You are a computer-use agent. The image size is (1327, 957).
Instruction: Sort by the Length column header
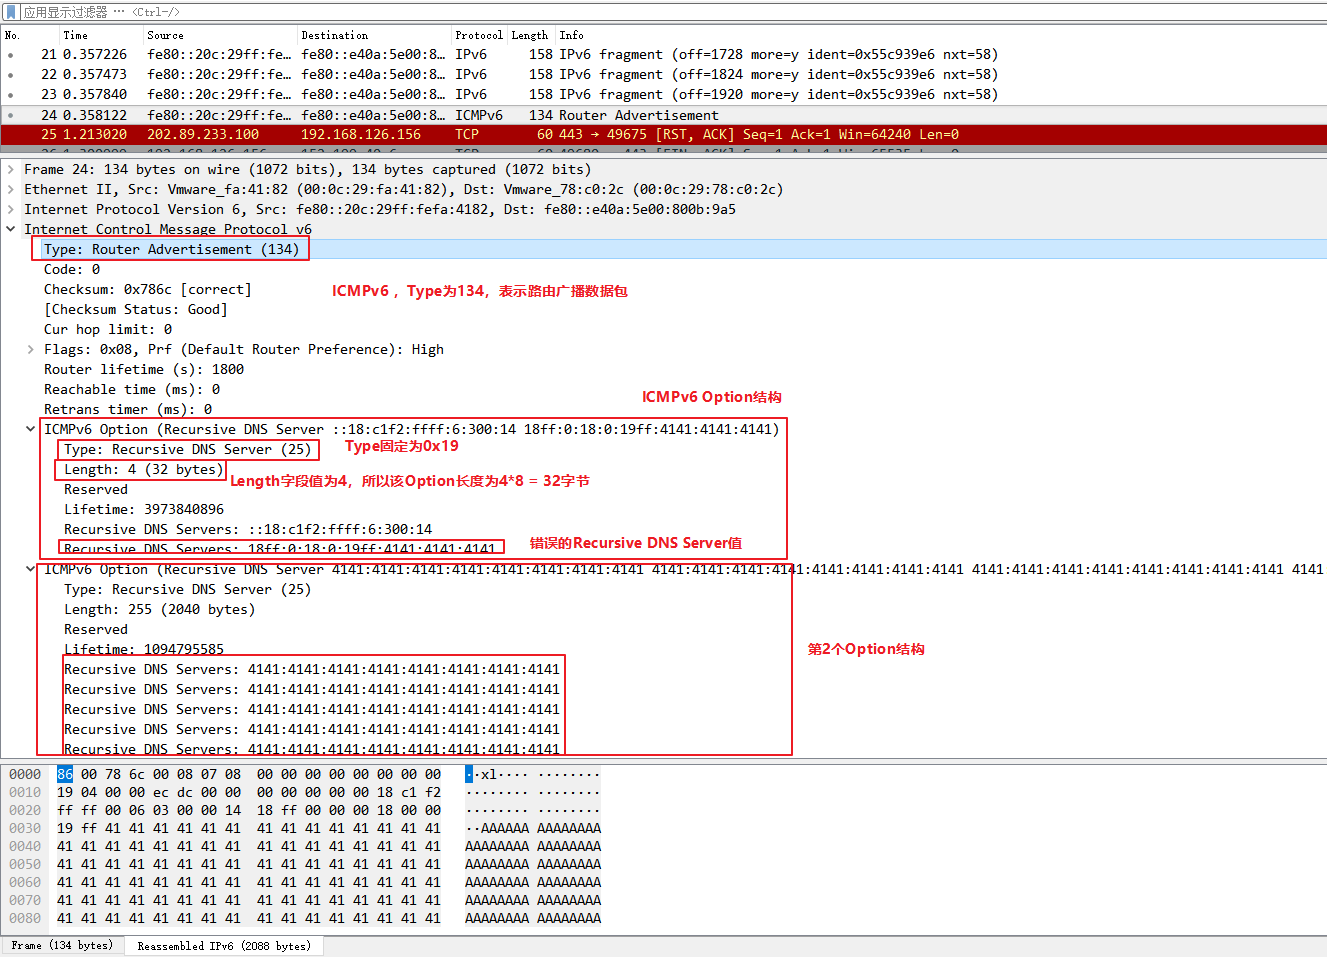point(530,35)
